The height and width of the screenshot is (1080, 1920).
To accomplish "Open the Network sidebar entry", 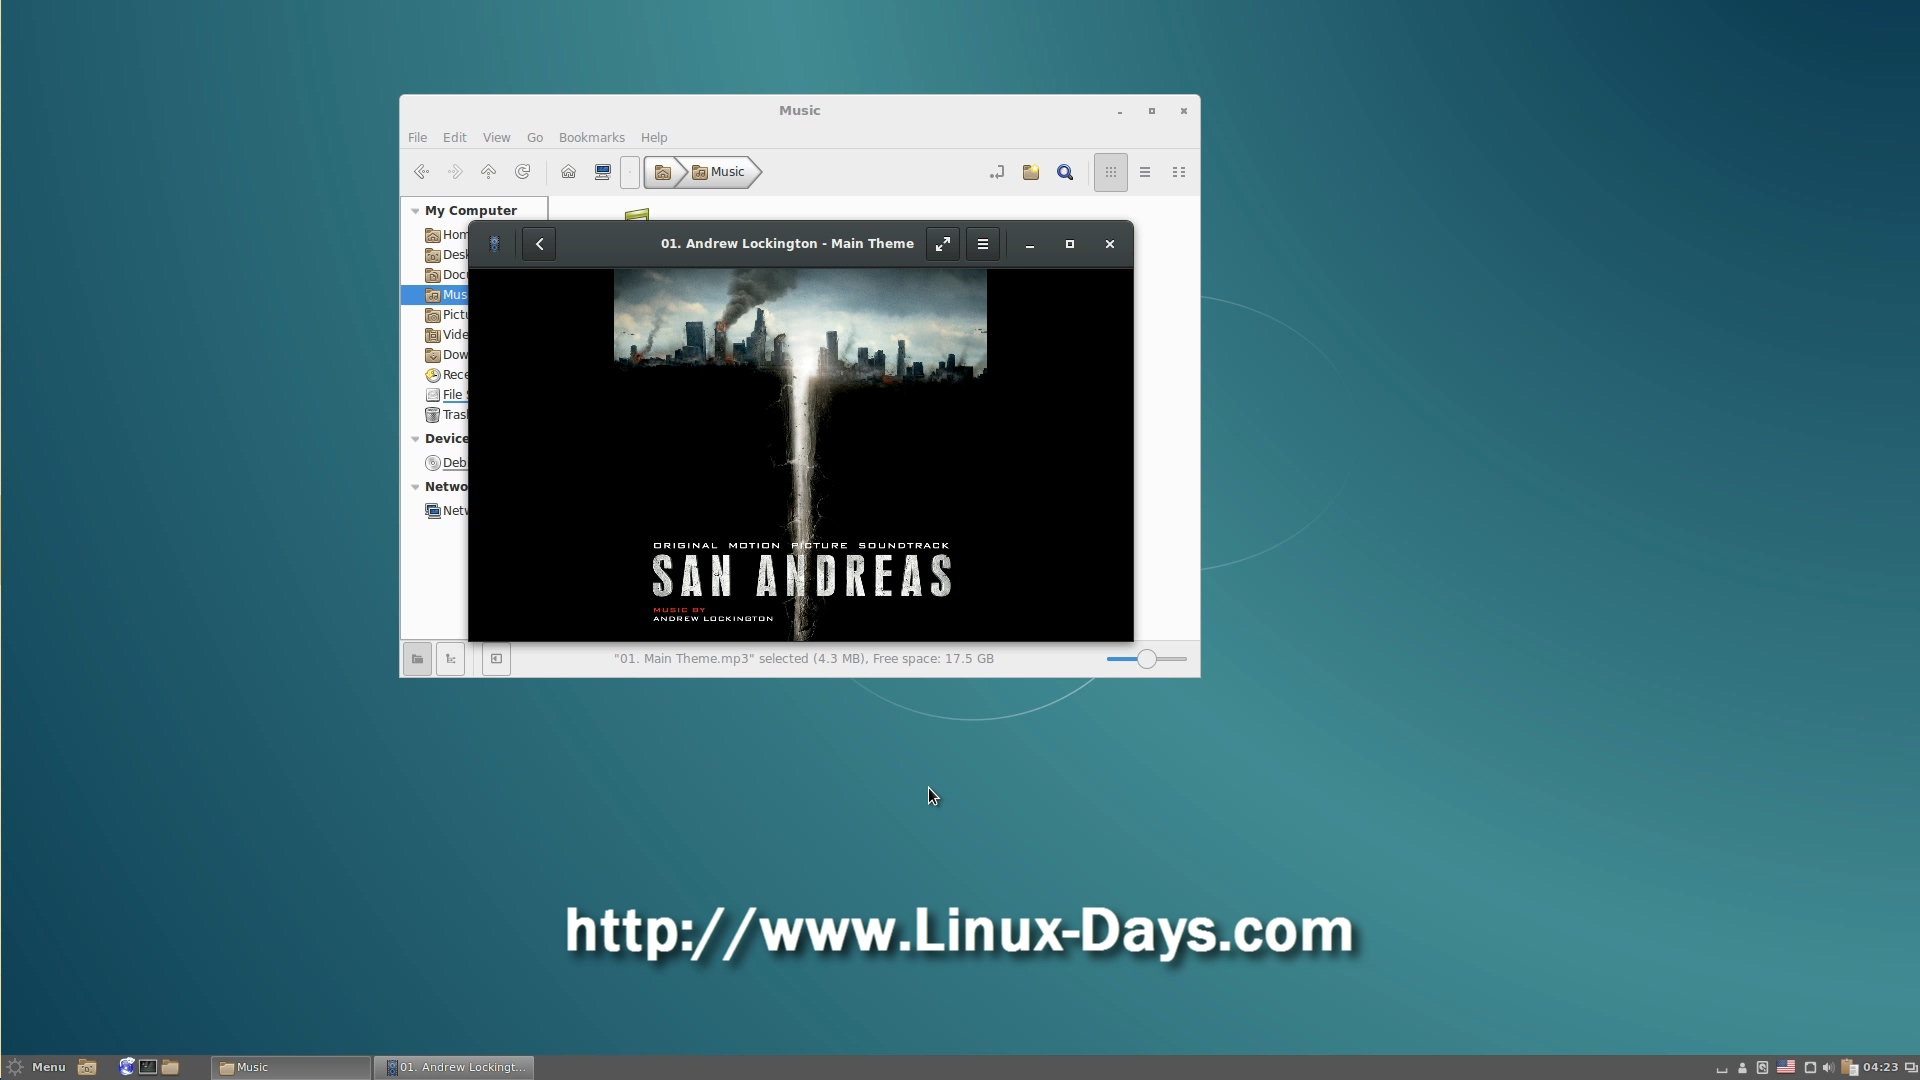I will 446,511.
